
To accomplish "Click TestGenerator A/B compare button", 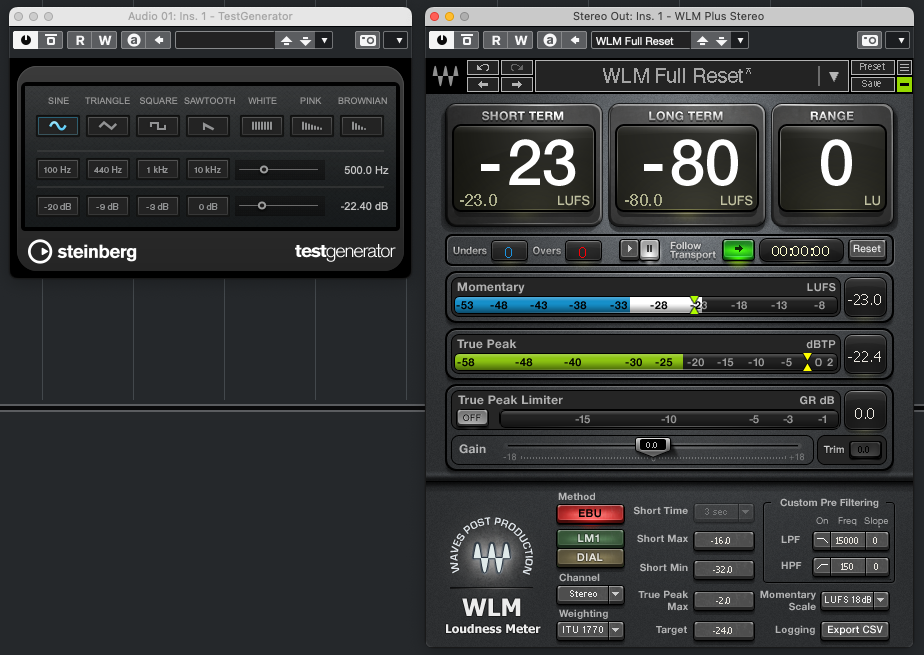I will coord(134,40).
